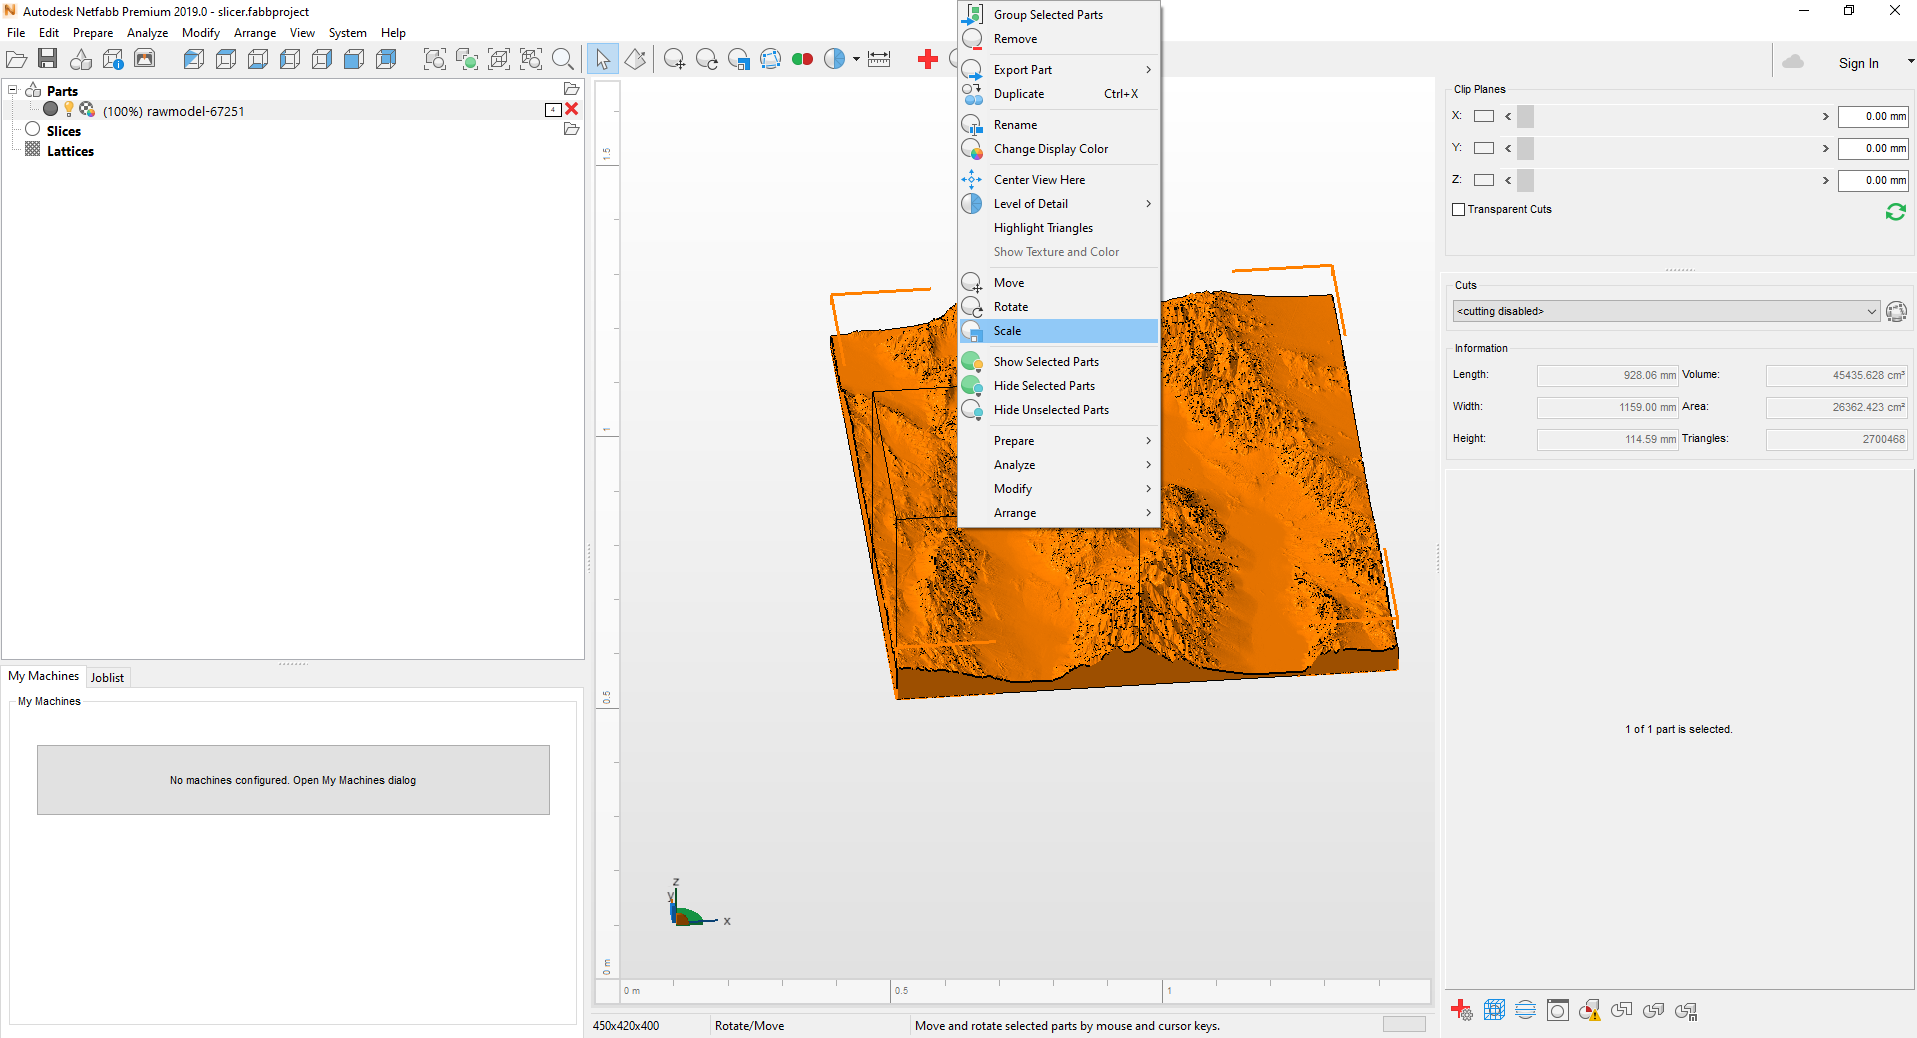Click the part warning triangle analysis icon
The image size is (1917, 1038).
[x=1590, y=1011]
